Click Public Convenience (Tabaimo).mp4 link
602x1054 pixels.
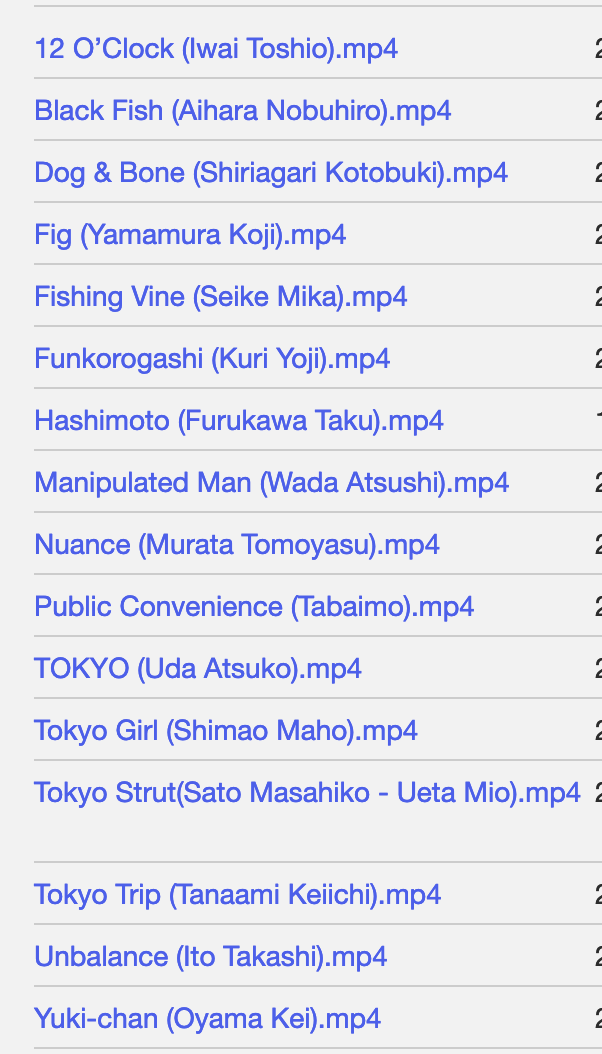254,606
